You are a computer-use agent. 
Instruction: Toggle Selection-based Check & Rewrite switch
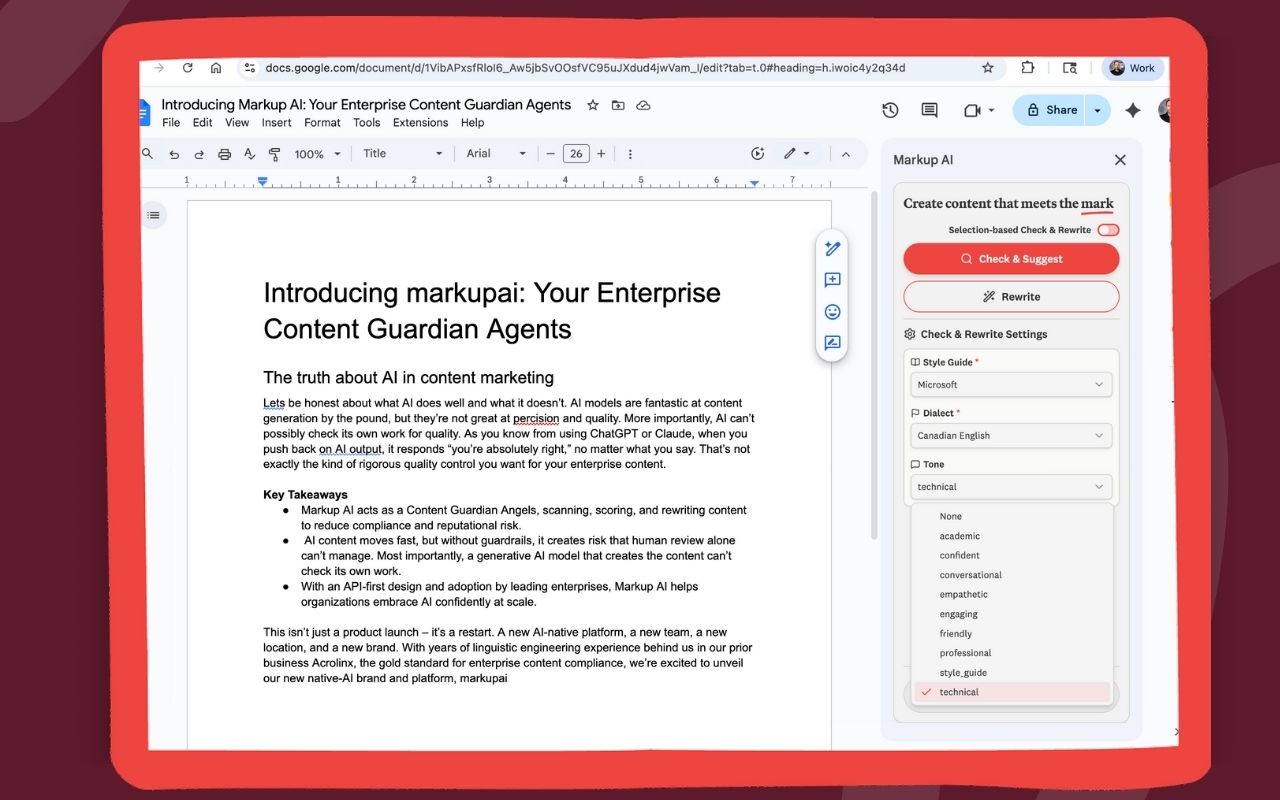[x=1107, y=230]
